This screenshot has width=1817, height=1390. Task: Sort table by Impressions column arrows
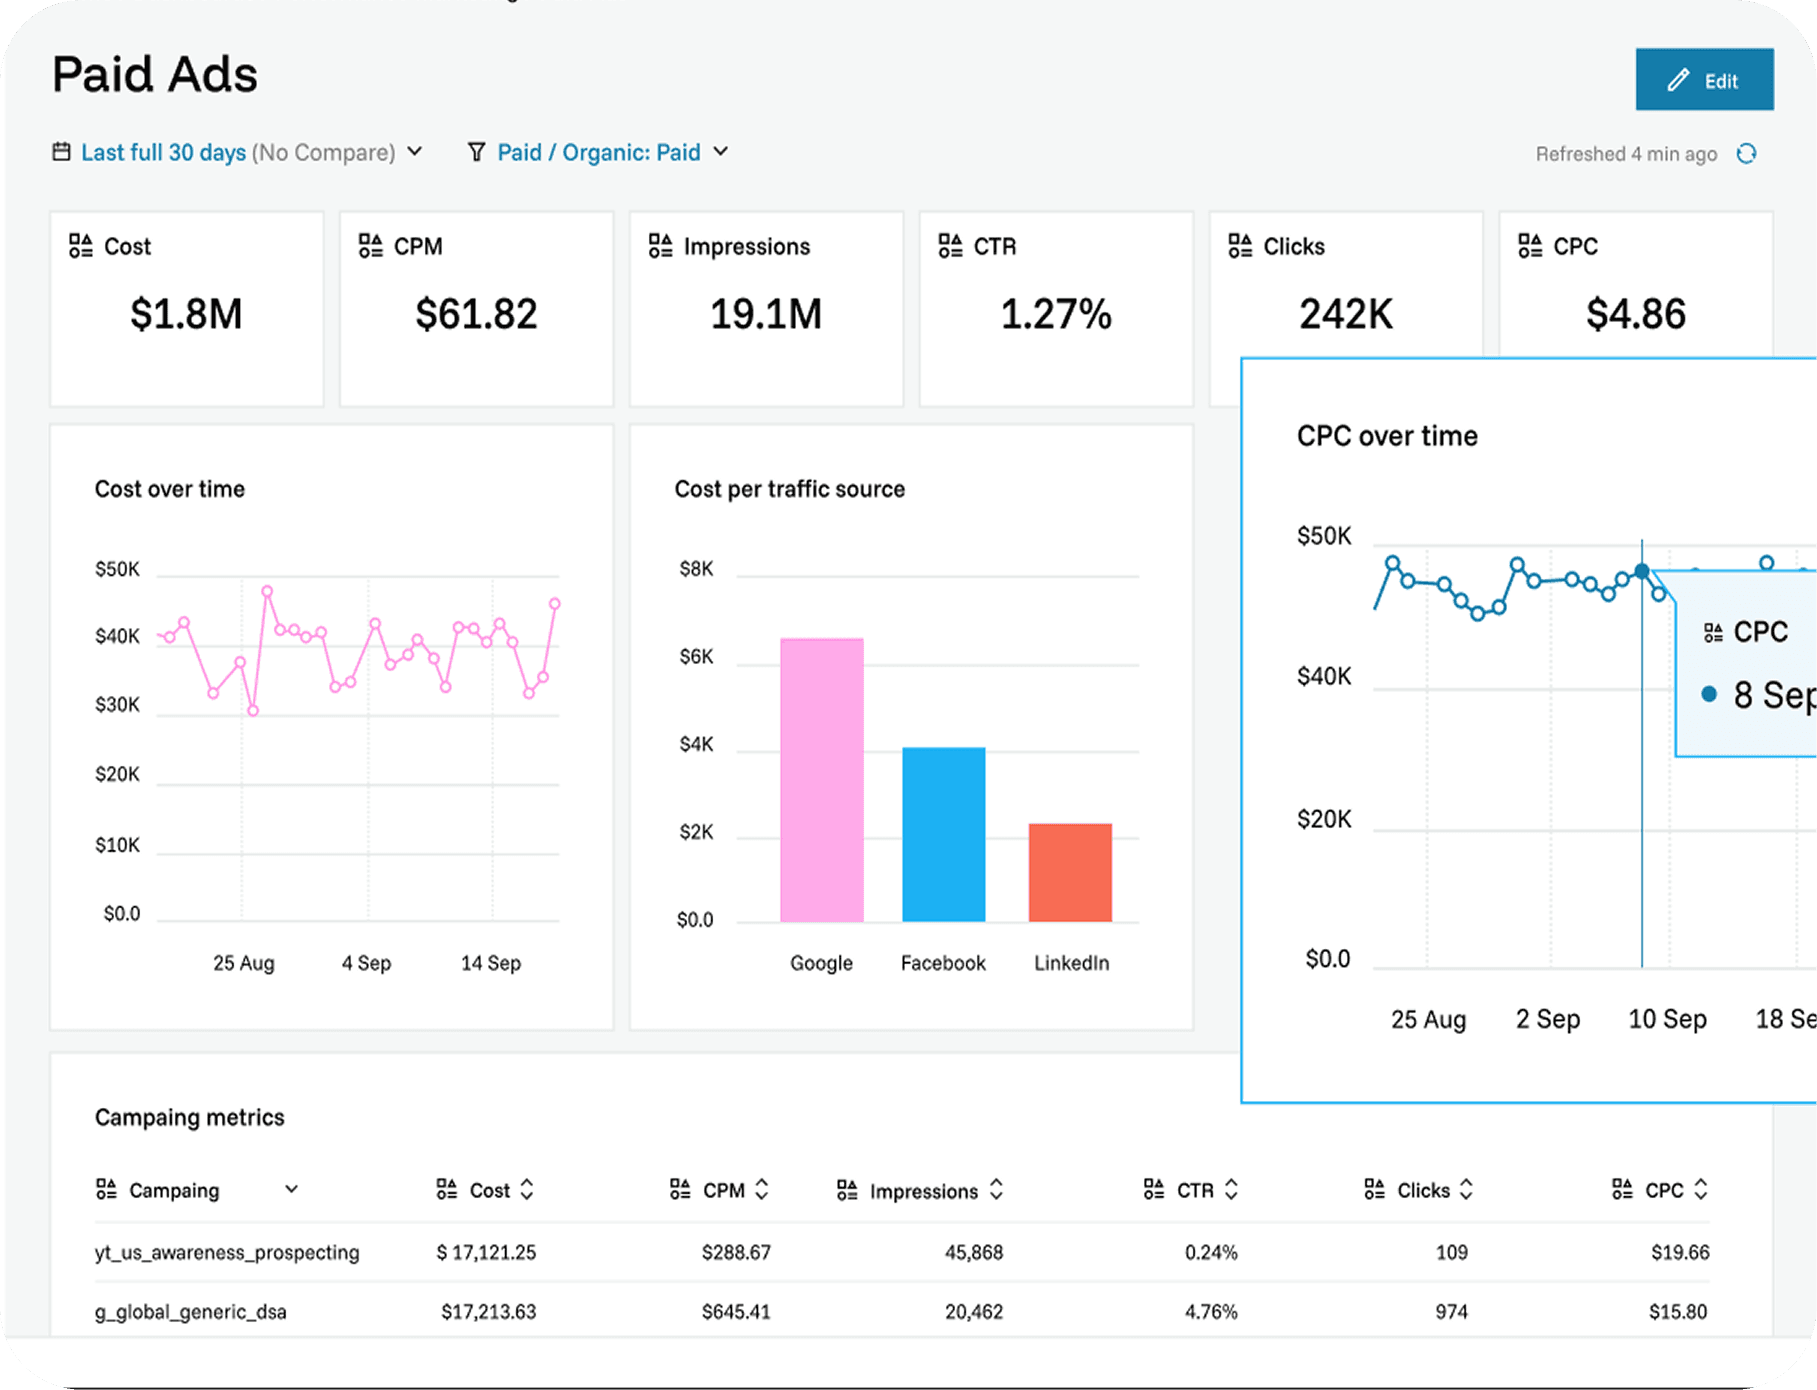[996, 1189]
